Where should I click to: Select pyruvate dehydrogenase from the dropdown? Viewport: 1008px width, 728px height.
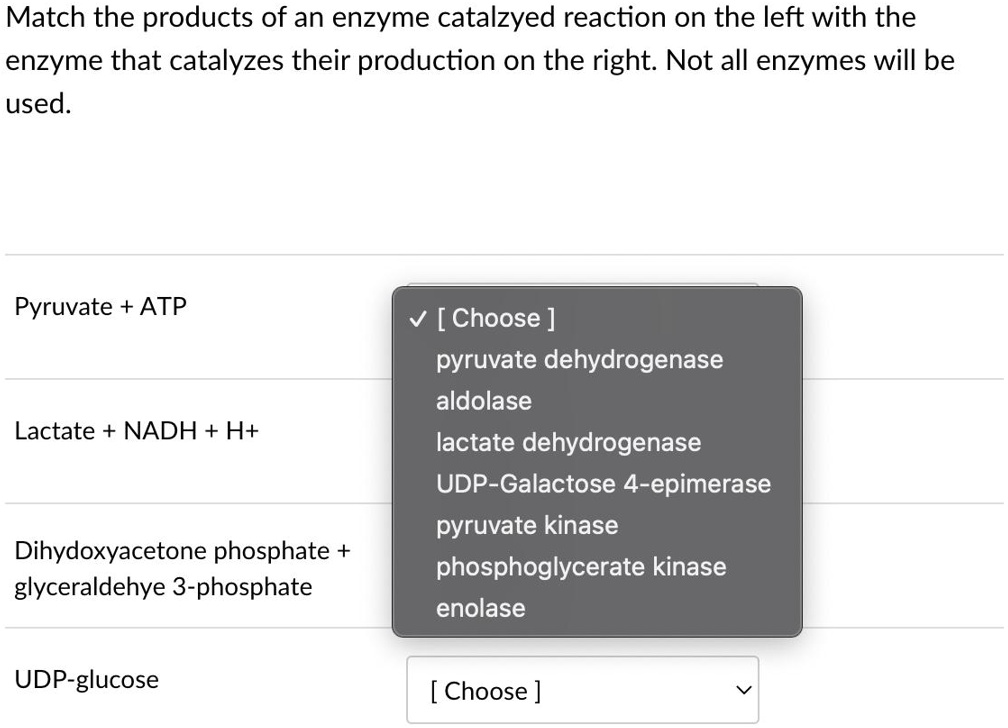[x=580, y=359]
